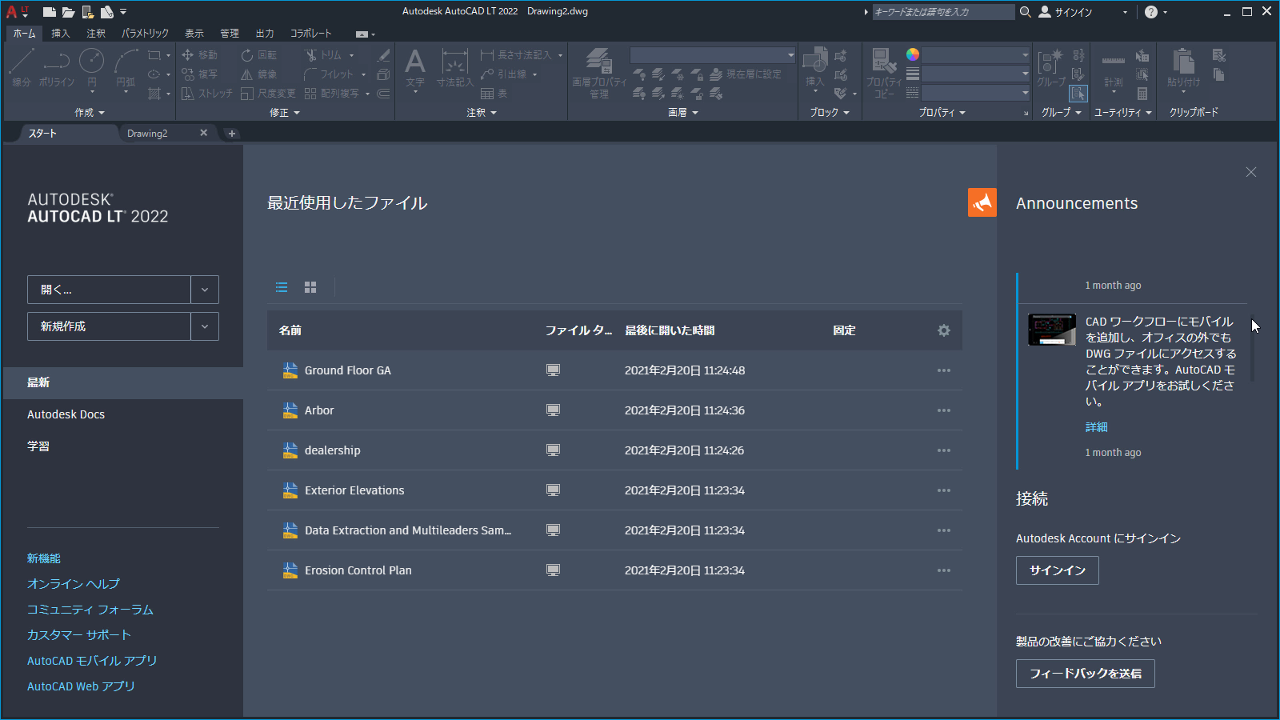
Task: Click the Mirror (鏡像) tool
Action: pos(259,74)
